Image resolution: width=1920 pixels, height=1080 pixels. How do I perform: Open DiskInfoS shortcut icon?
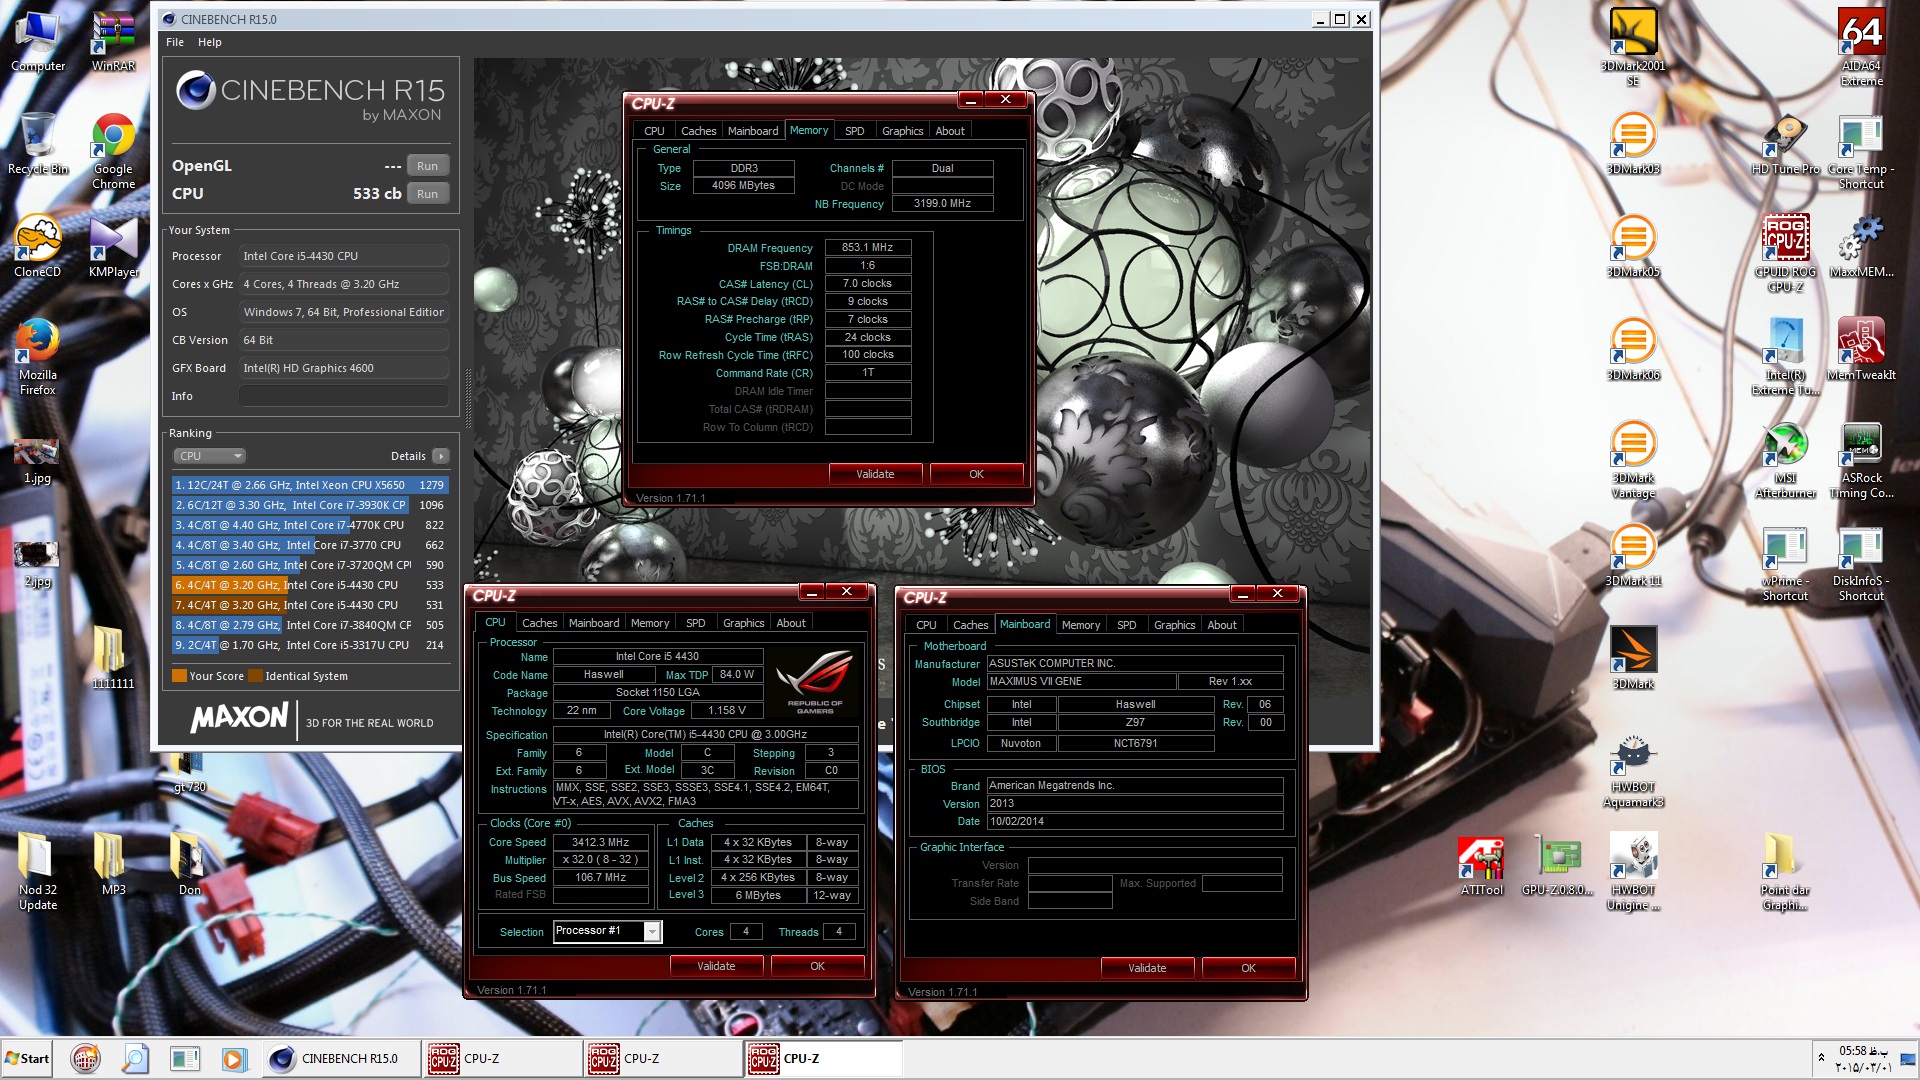coord(1861,562)
